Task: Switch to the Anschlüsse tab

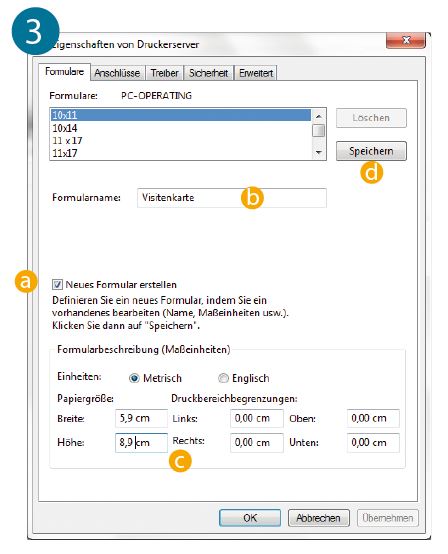Action: [117, 73]
